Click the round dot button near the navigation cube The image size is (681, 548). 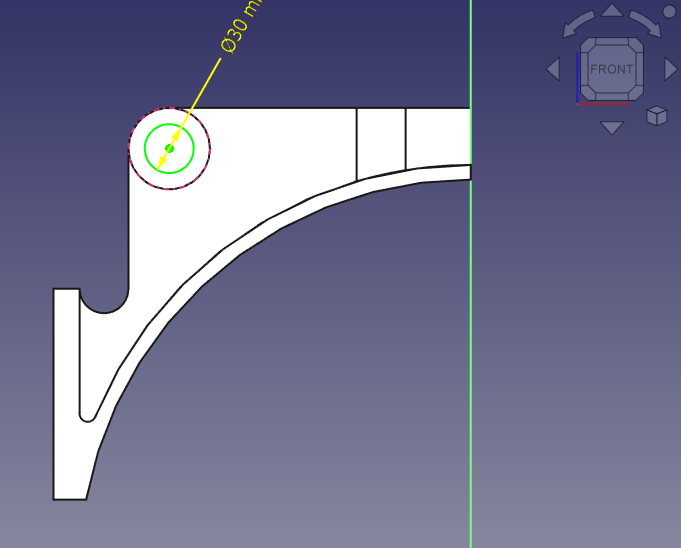click(x=669, y=12)
